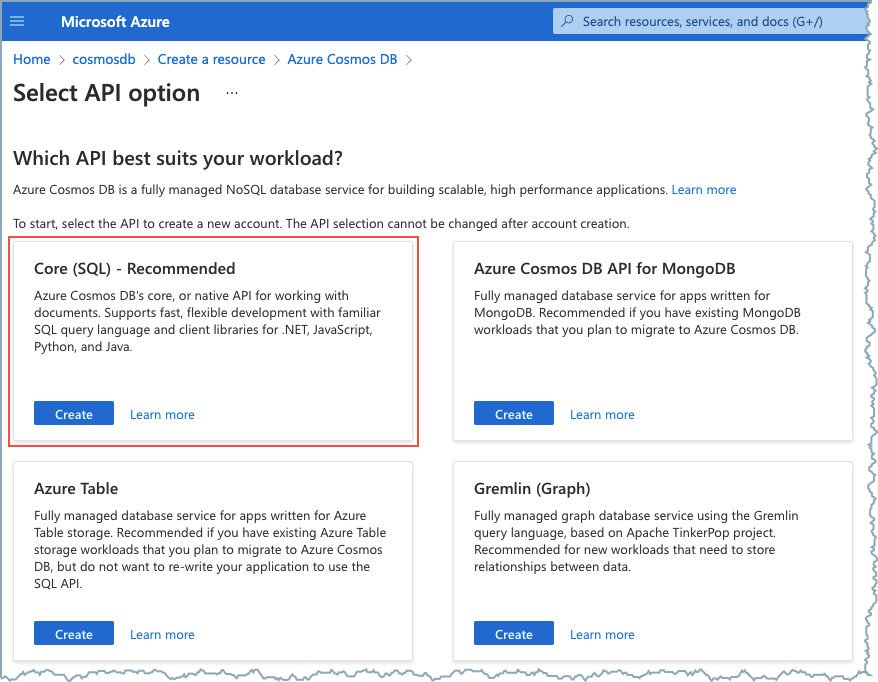Screen dimensions: 878x682
Task: Open Learn more for the MongoDB API
Action: [602, 414]
